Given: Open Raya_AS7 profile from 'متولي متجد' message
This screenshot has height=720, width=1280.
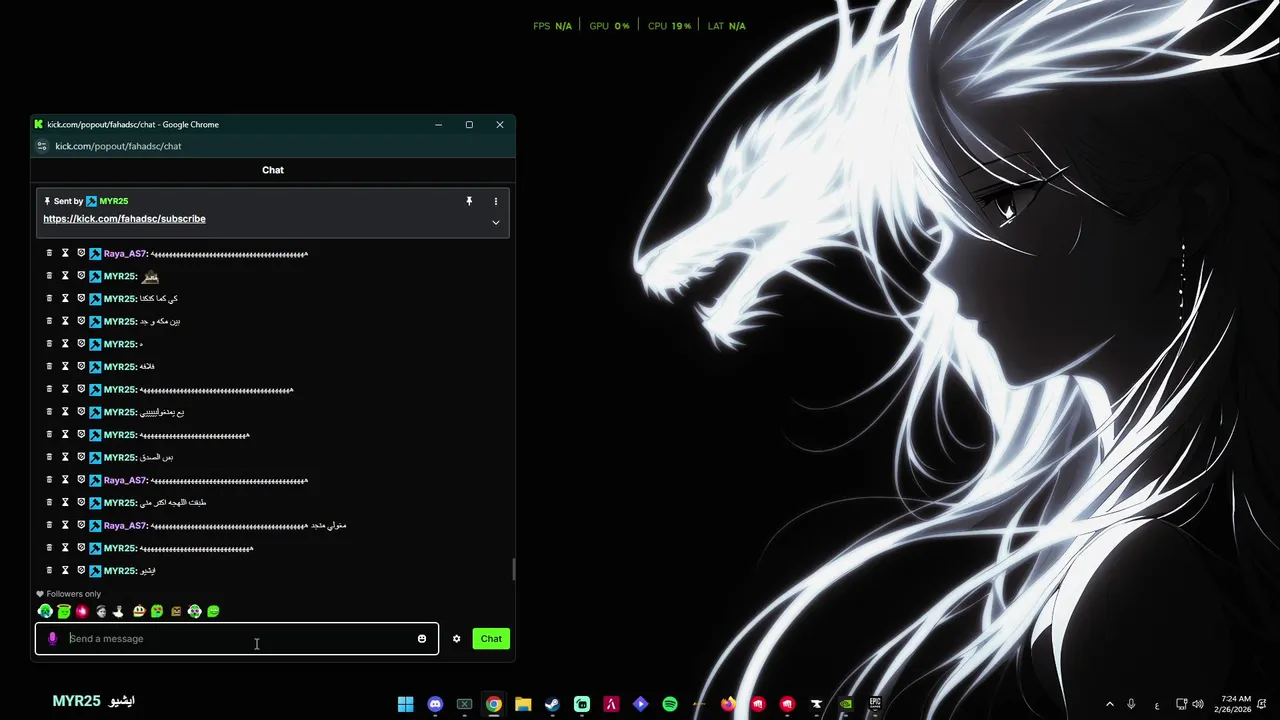Looking at the screenshot, I should [x=125, y=525].
